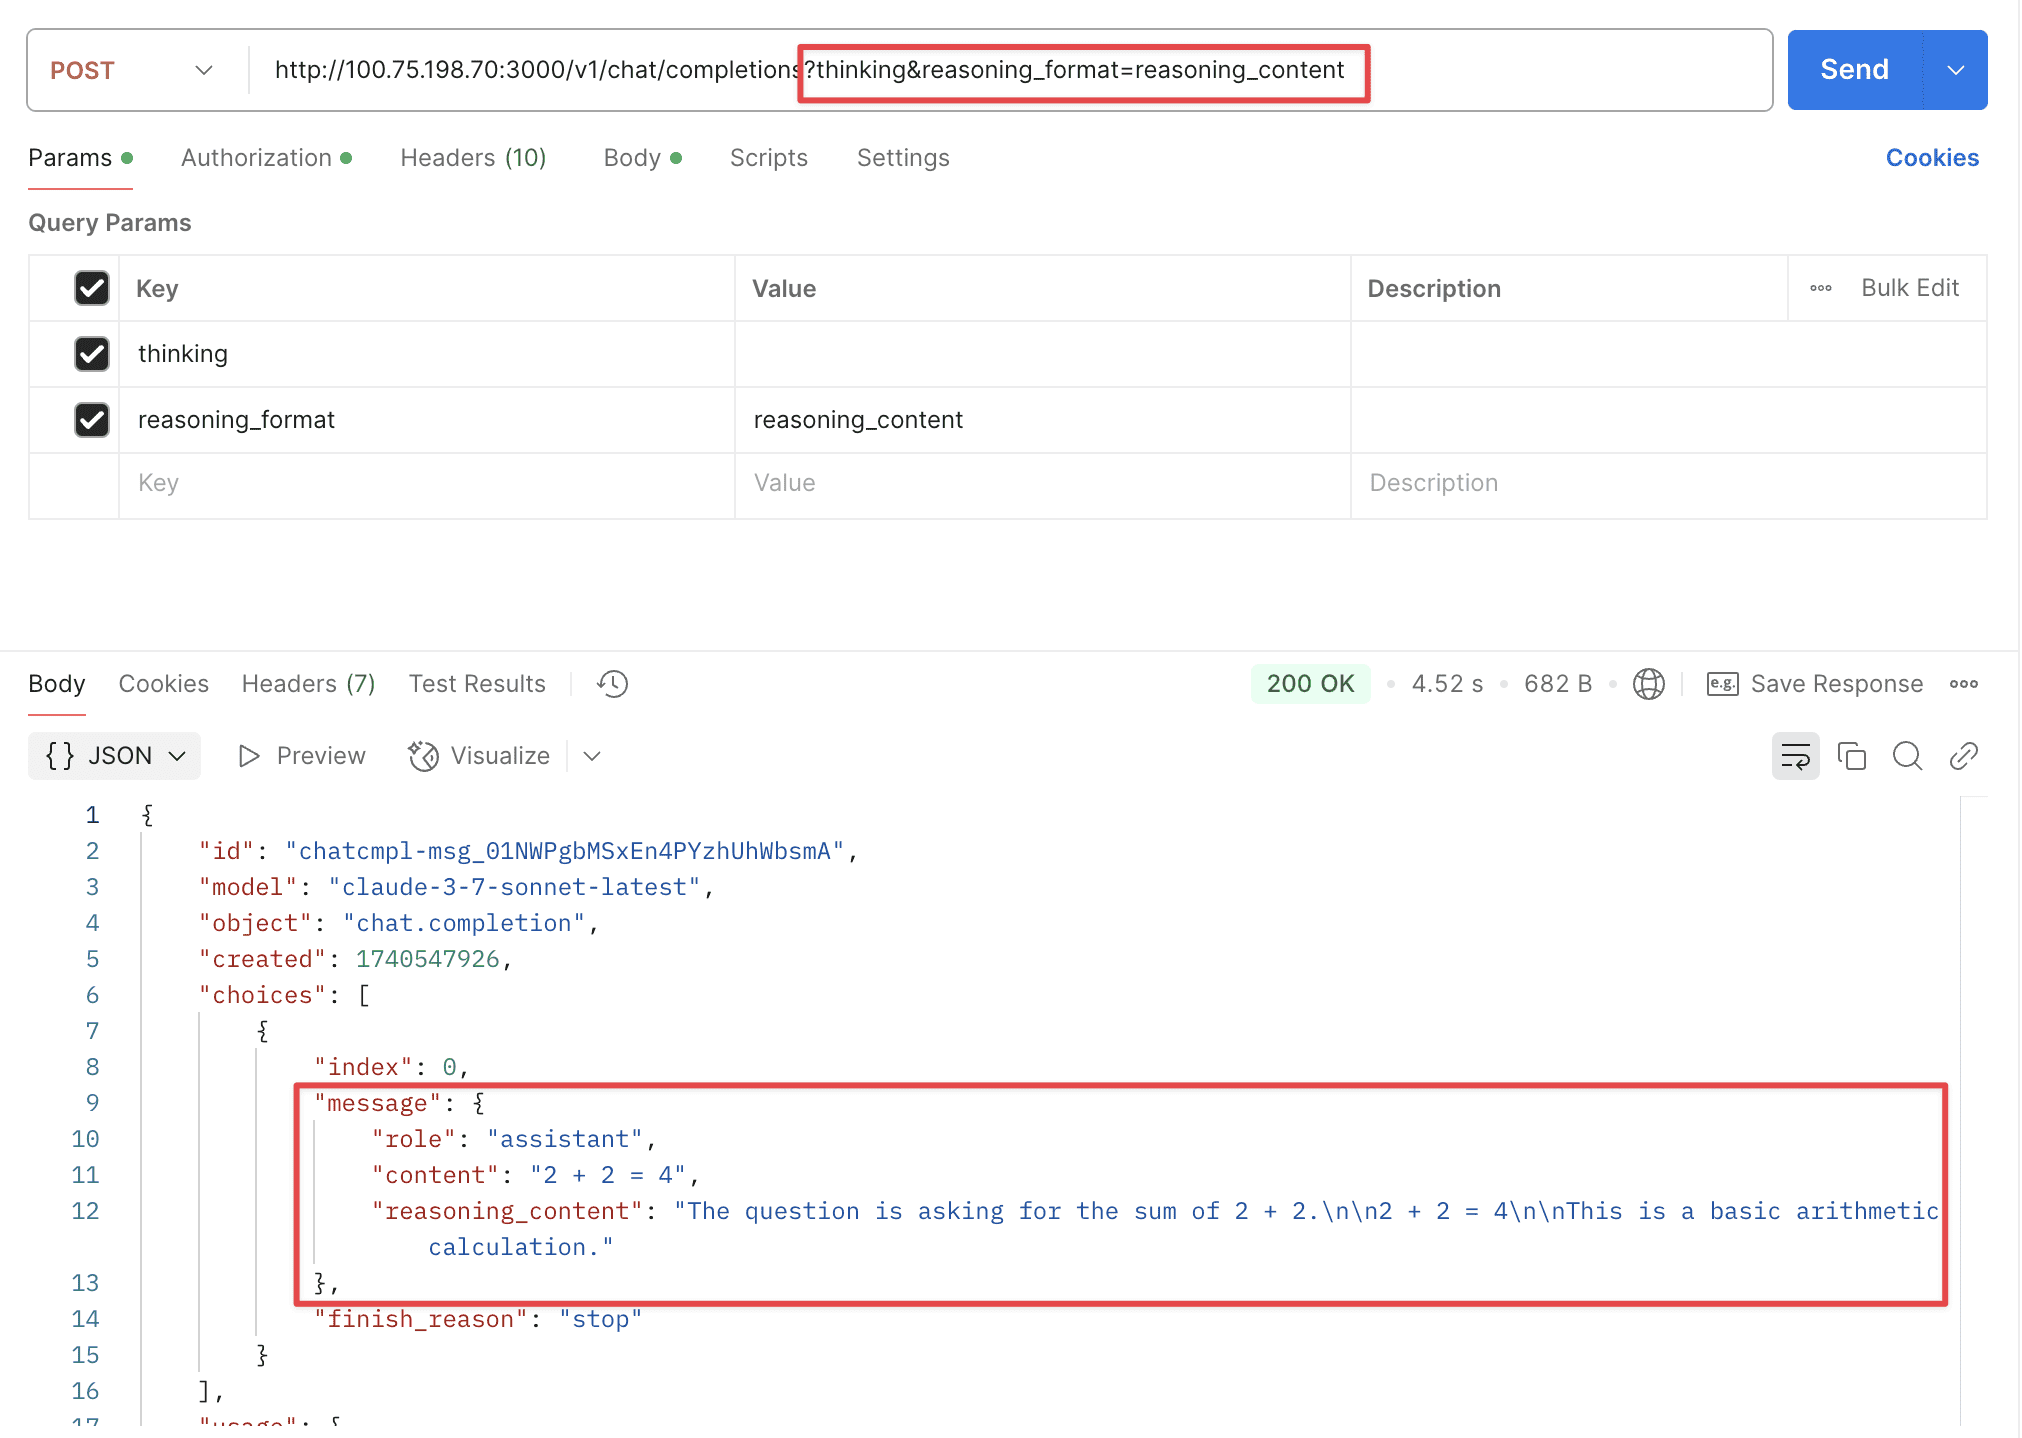The image size is (2022, 1438).
Task: Click the Send button
Action: pos(1853,70)
